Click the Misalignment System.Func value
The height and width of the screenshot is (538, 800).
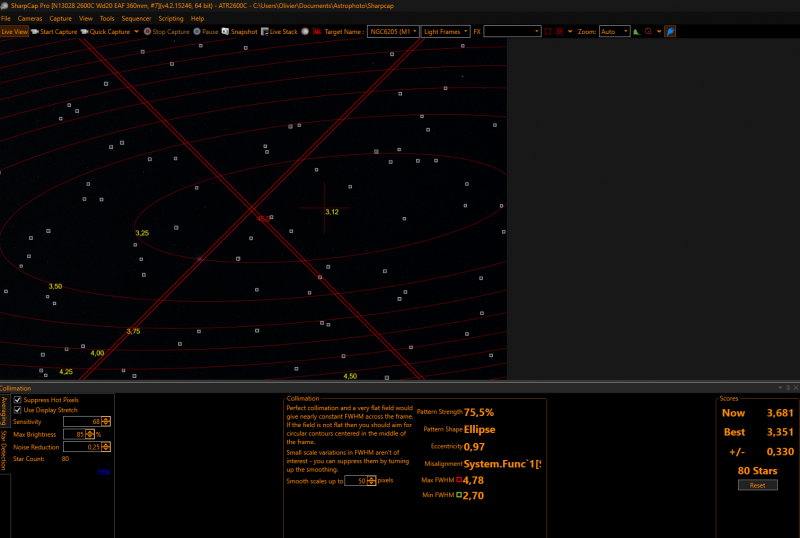502,463
